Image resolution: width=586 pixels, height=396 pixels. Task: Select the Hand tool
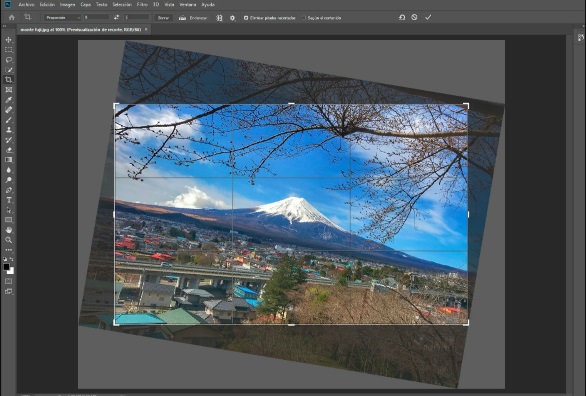click(x=9, y=230)
